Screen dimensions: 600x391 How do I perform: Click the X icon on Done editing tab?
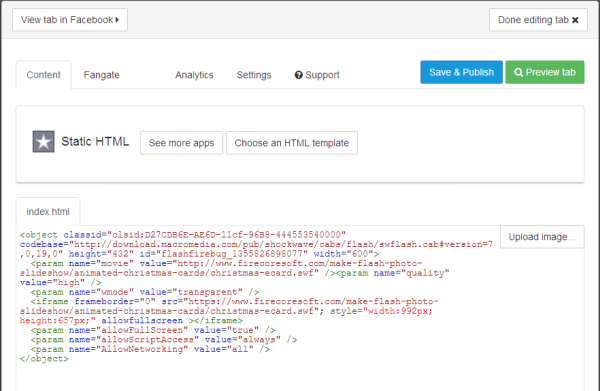(575, 20)
